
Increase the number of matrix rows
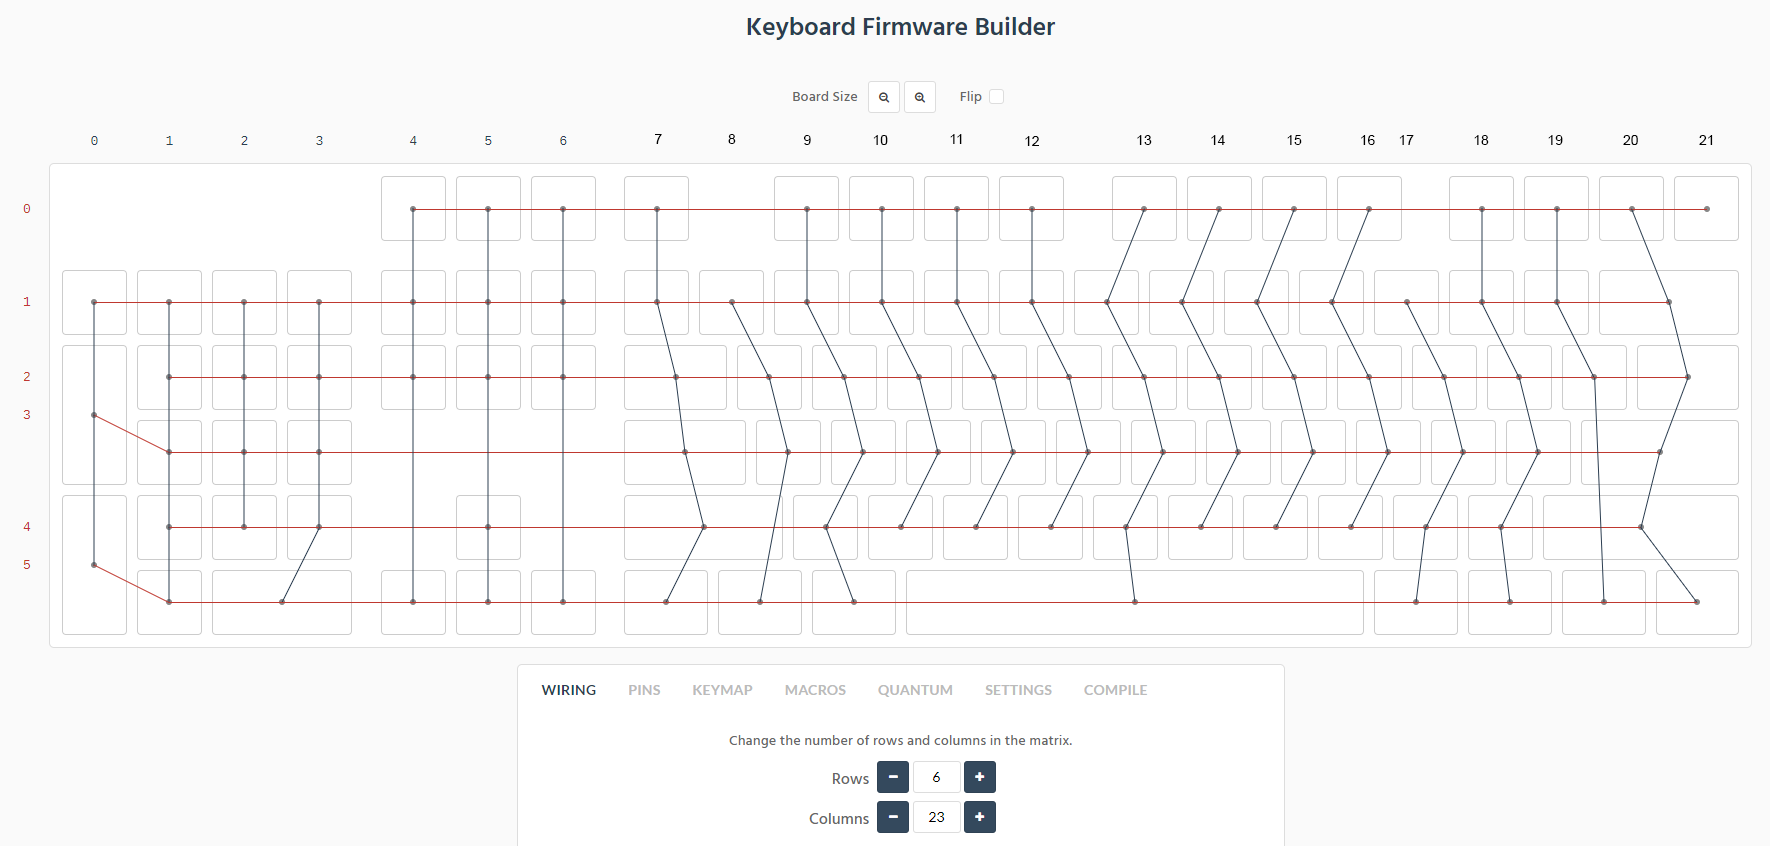(980, 777)
